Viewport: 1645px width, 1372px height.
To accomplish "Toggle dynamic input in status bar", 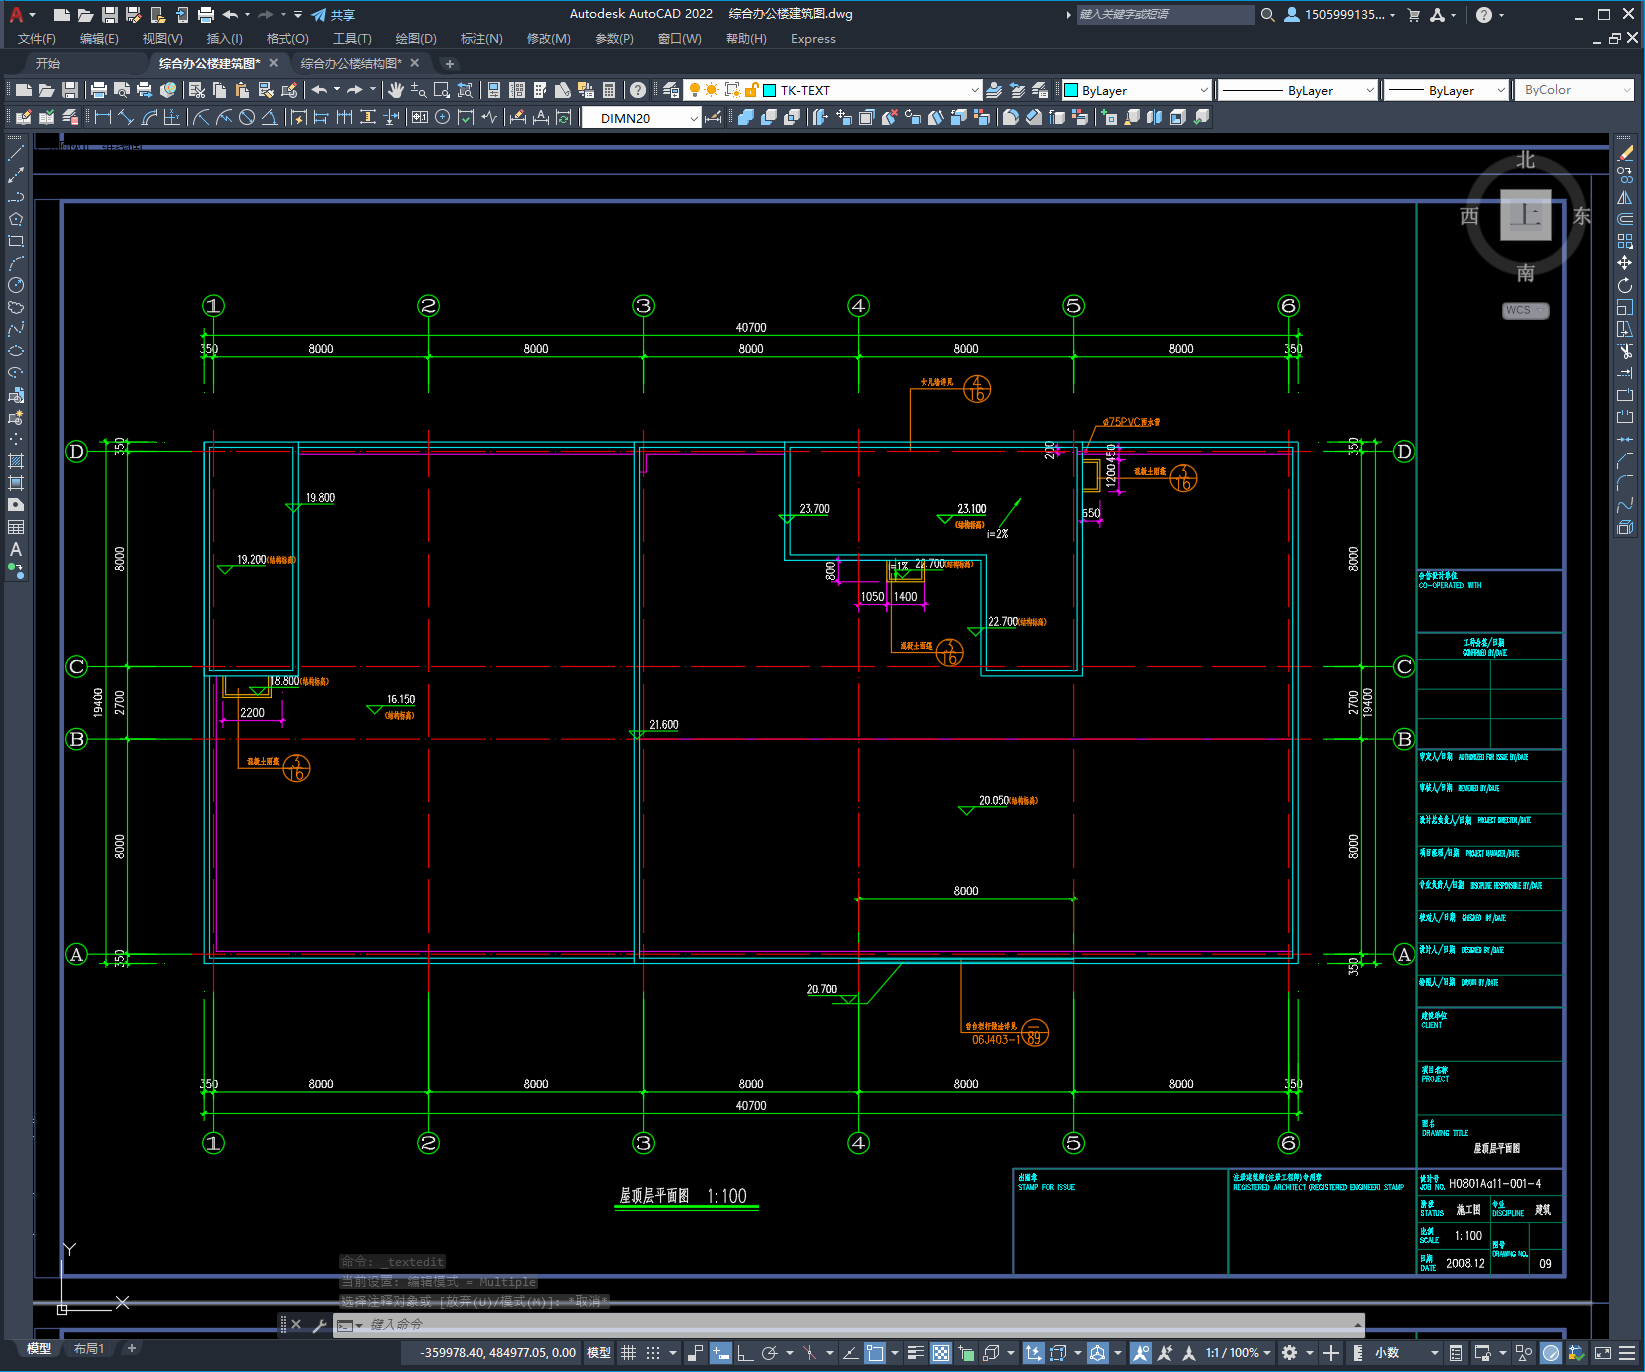I will pyautogui.click(x=721, y=1353).
